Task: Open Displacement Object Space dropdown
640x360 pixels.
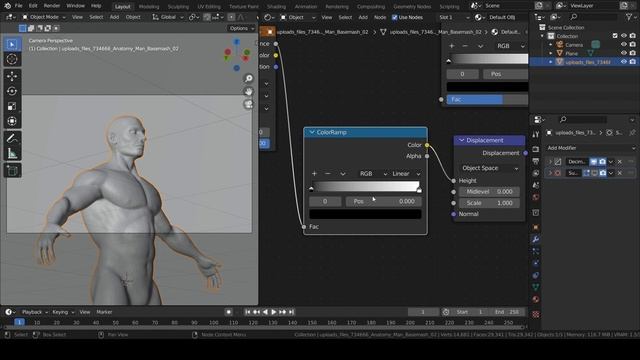Action: point(489,168)
